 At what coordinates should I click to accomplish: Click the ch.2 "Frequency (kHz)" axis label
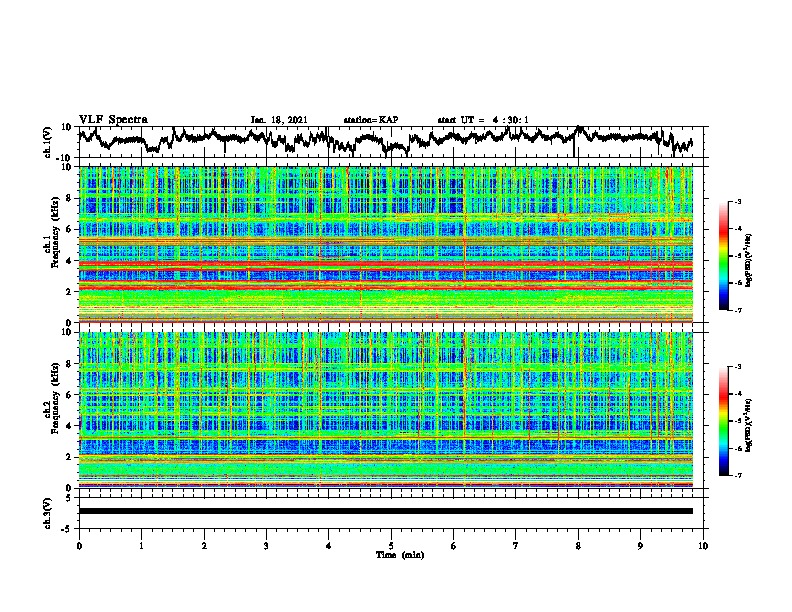click(55, 398)
